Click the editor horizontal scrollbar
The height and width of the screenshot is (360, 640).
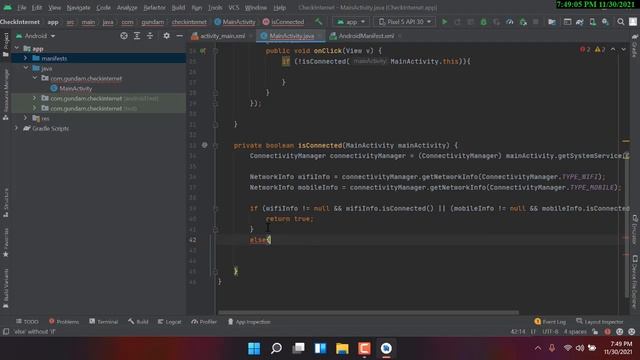click(x=368, y=313)
